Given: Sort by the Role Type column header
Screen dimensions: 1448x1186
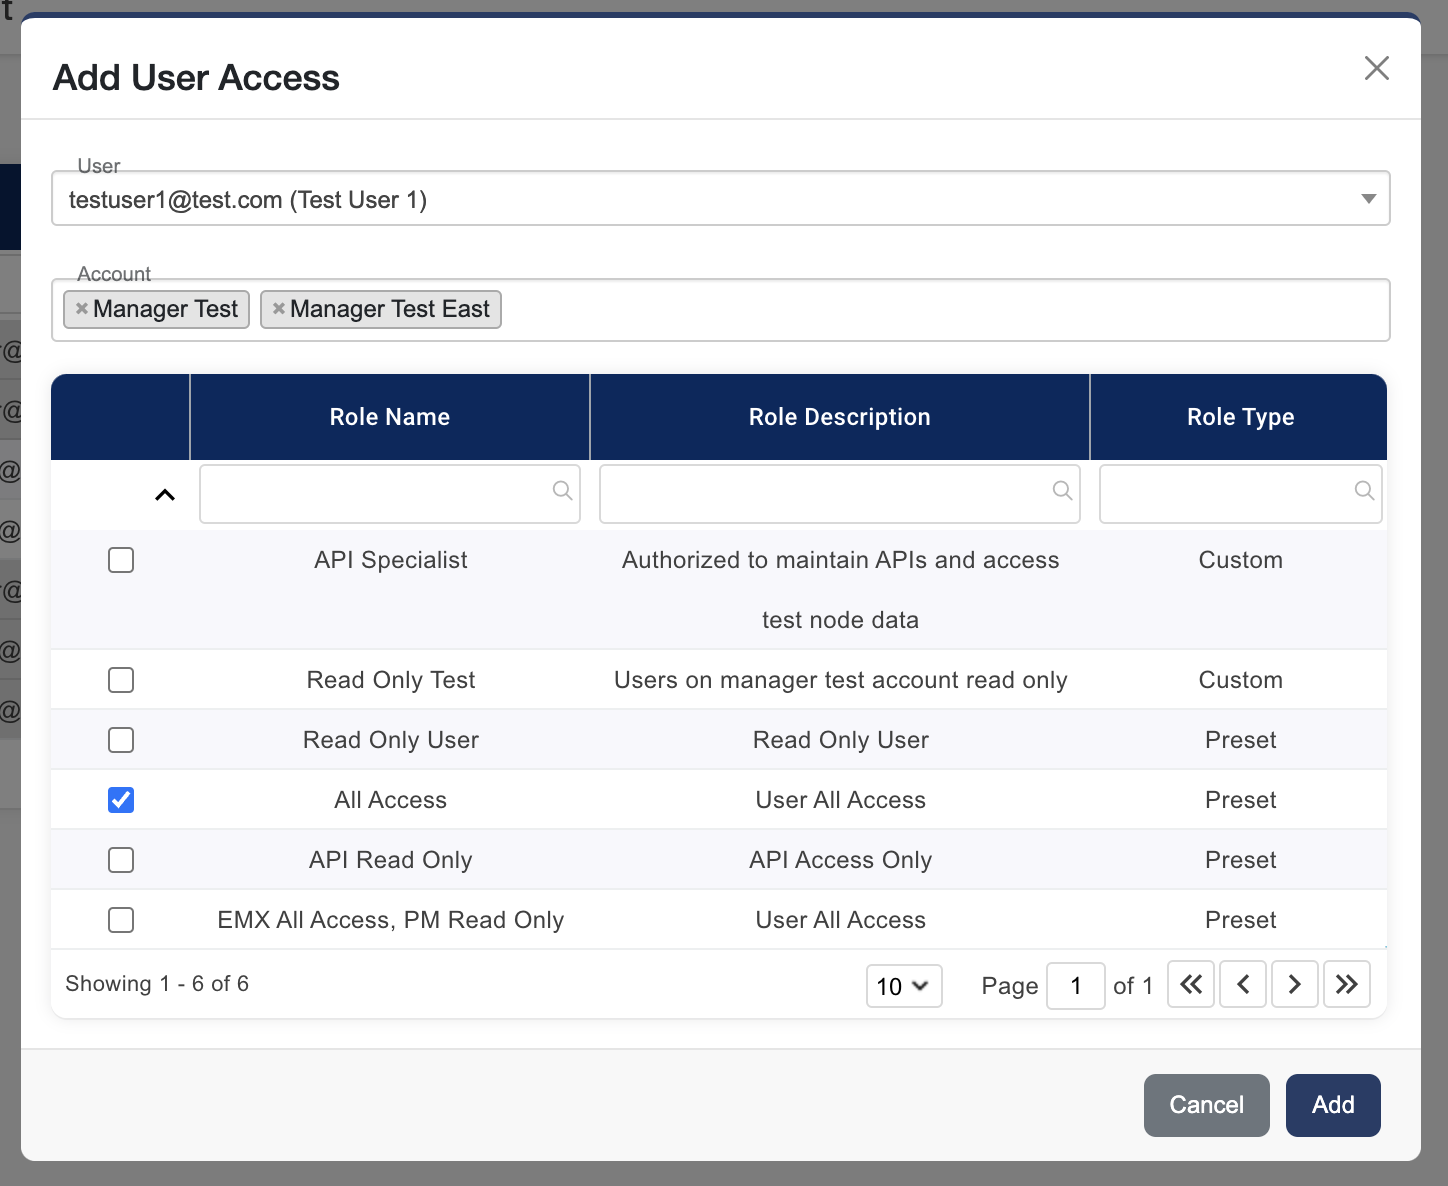Looking at the screenshot, I should point(1239,417).
